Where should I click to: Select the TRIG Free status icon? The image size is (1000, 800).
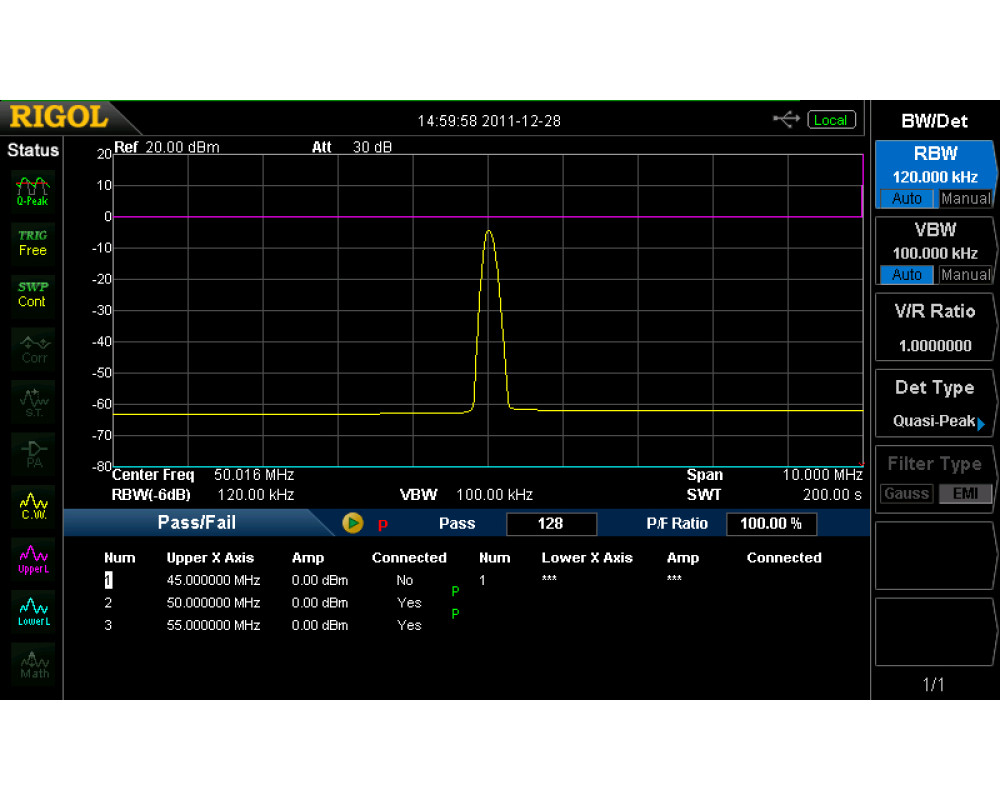tap(33, 242)
